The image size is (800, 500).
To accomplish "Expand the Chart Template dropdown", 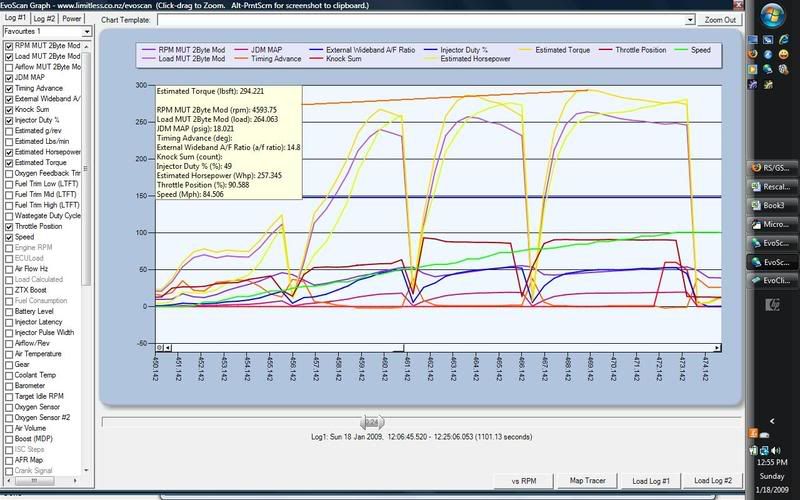I will 688,19.
